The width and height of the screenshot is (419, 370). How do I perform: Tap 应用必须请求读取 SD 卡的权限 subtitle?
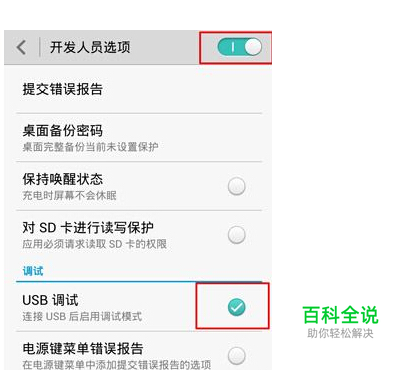coord(94,244)
